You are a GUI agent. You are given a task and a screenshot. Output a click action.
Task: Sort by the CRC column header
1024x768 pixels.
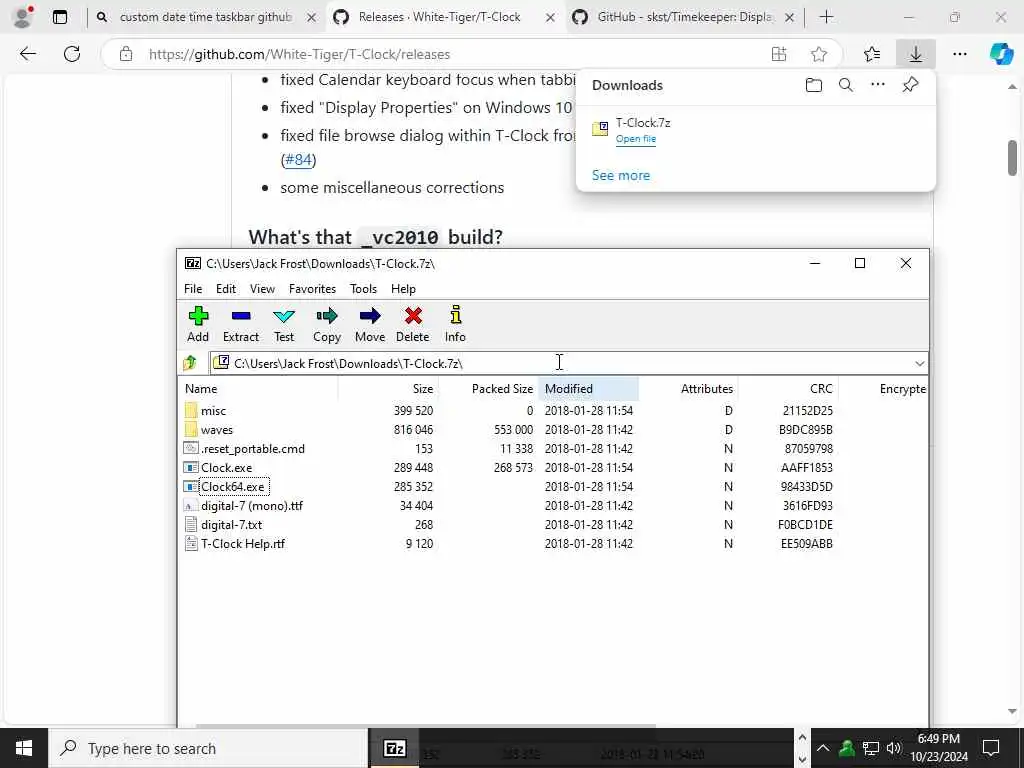pos(788,389)
